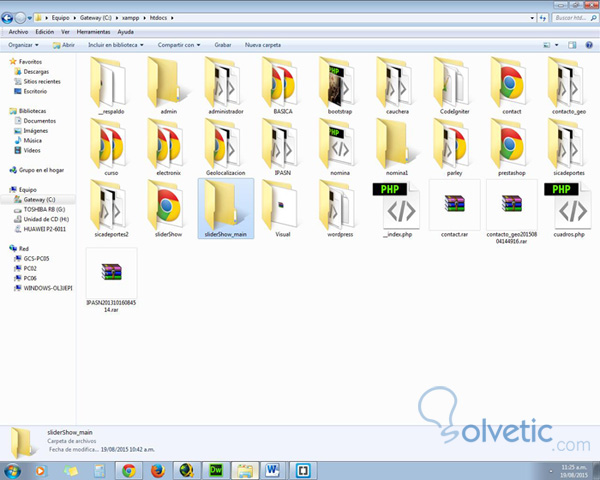Open the cauchera folder
The image size is (600, 480).
pos(397,85)
